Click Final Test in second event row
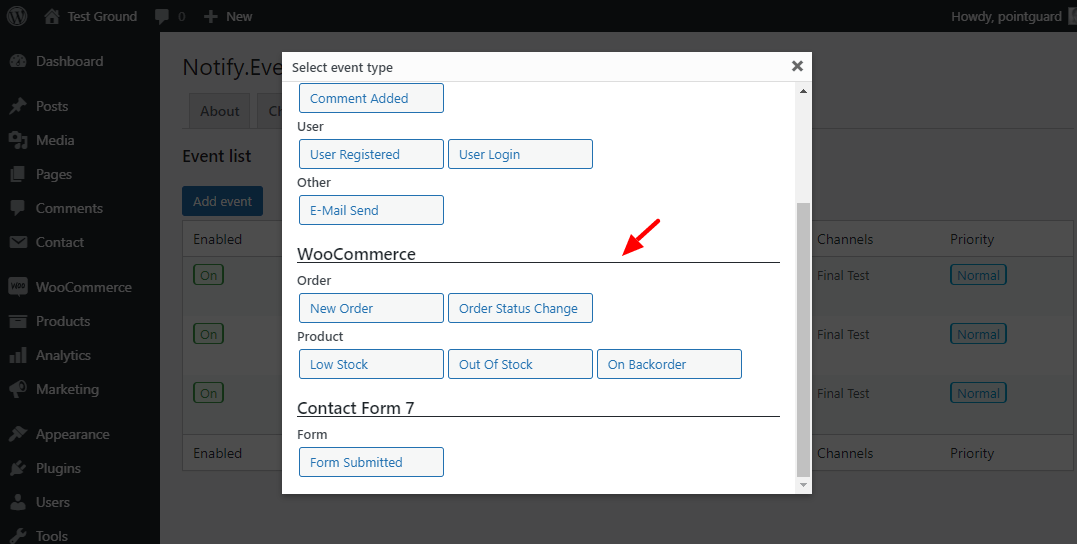The width and height of the screenshot is (1077, 544). click(843, 335)
